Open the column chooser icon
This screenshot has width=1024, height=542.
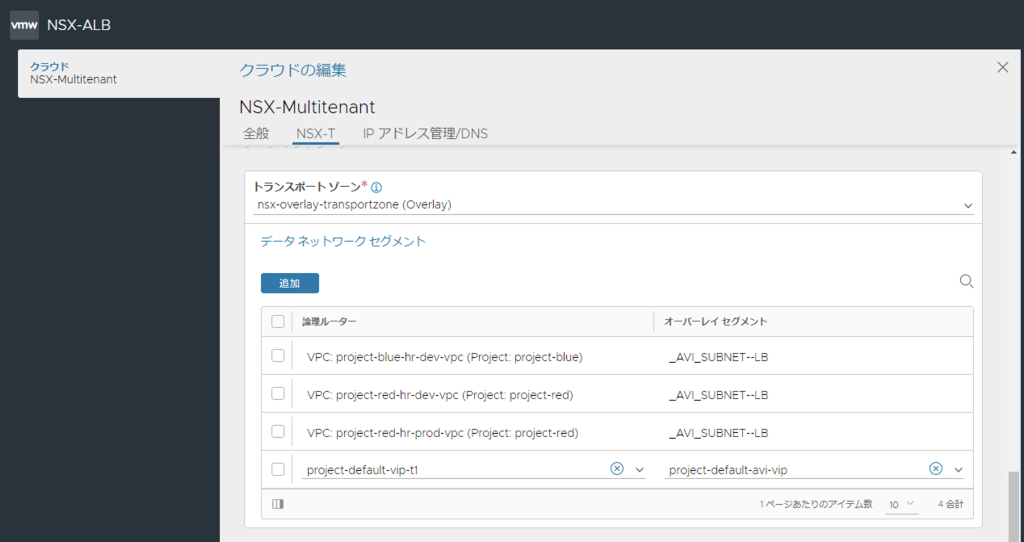click(x=277, y=504)
